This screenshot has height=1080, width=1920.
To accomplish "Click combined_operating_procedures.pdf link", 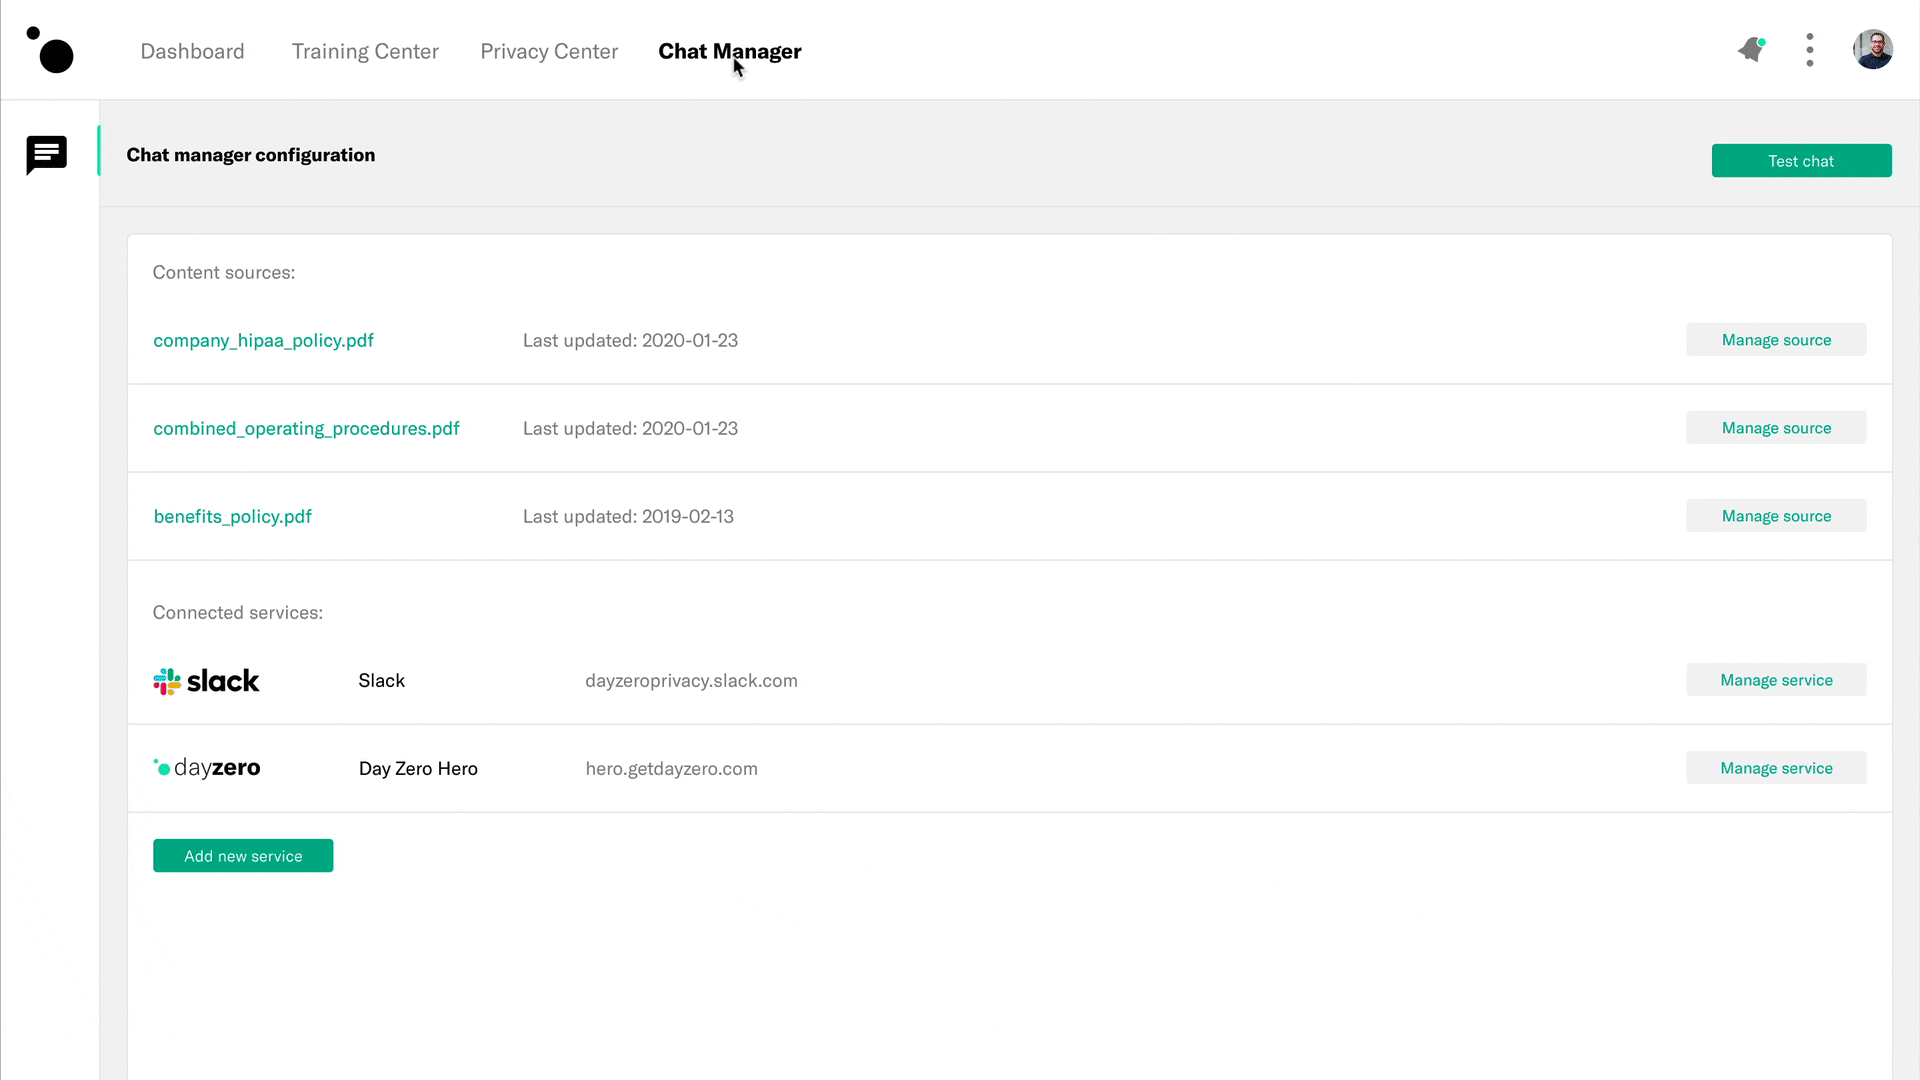I will click(306, 429).
